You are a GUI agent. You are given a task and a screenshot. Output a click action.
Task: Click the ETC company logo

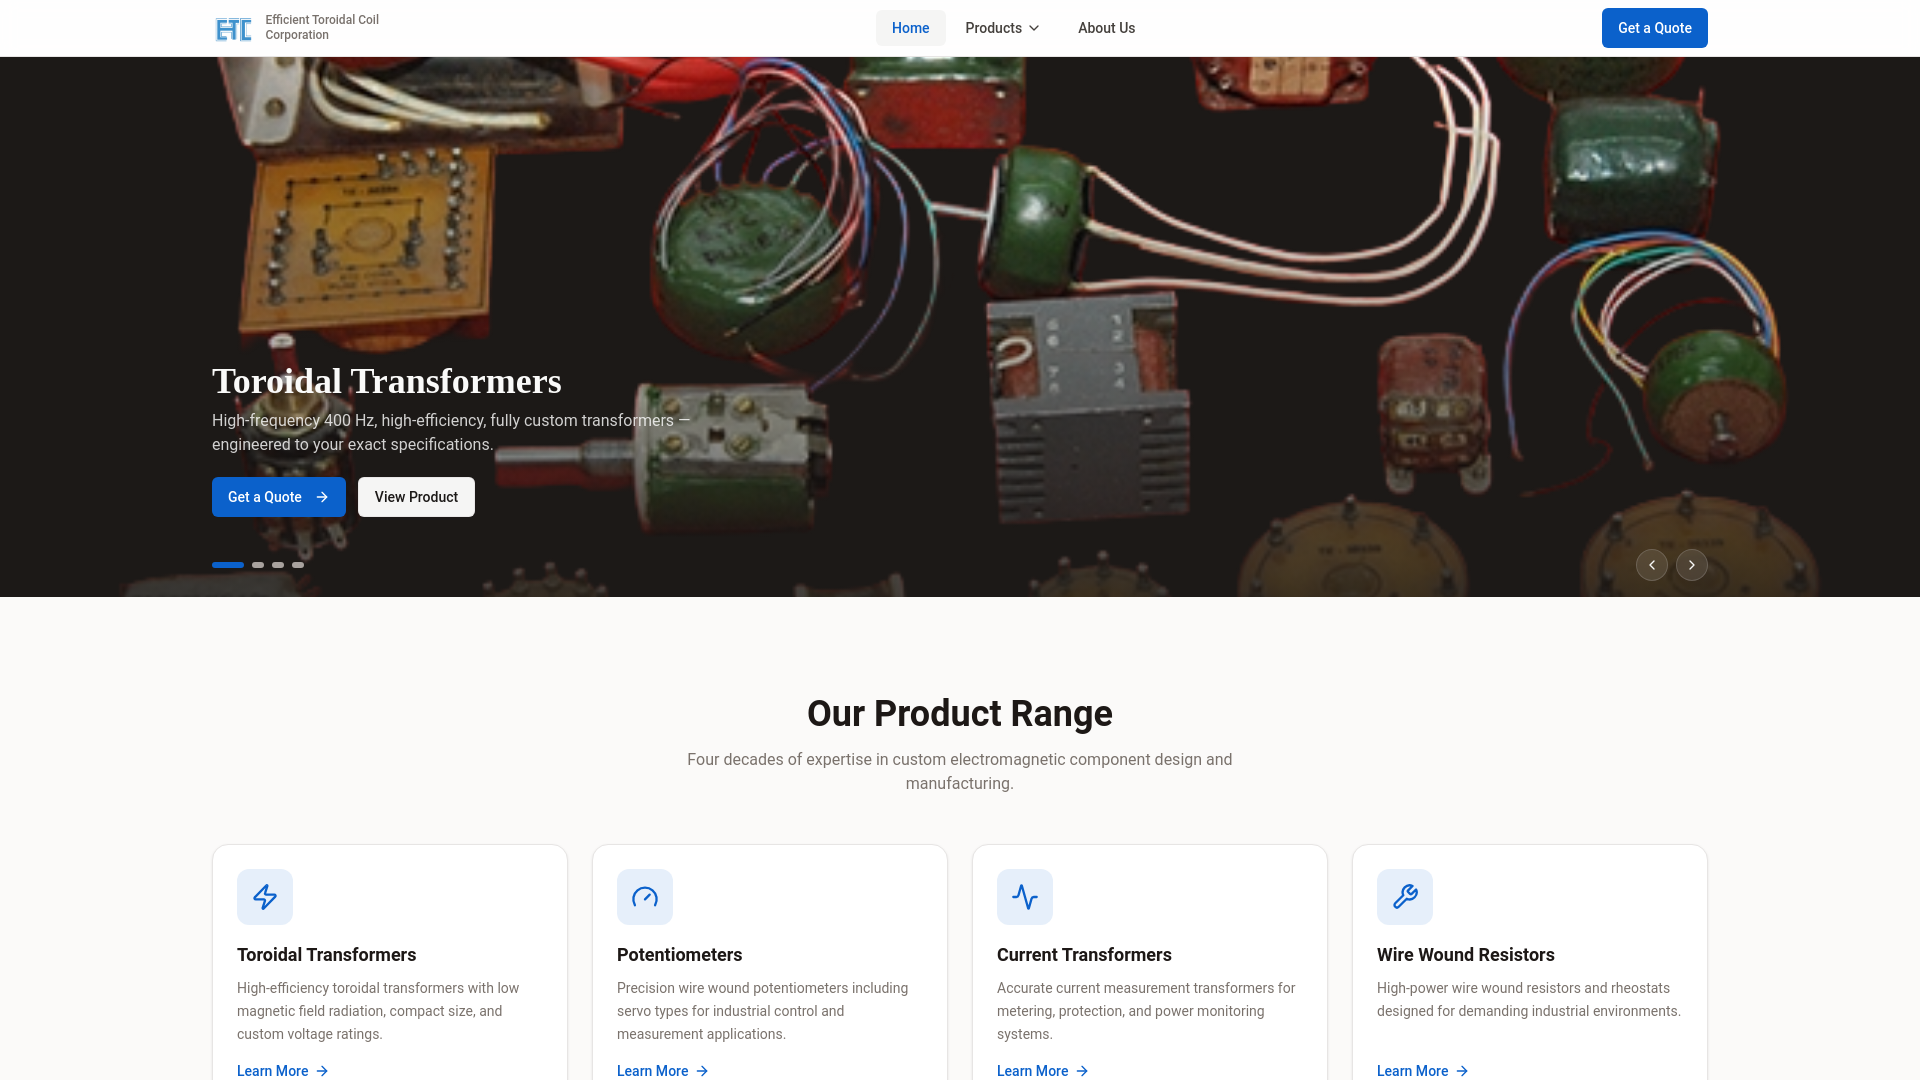coord(233,29)
